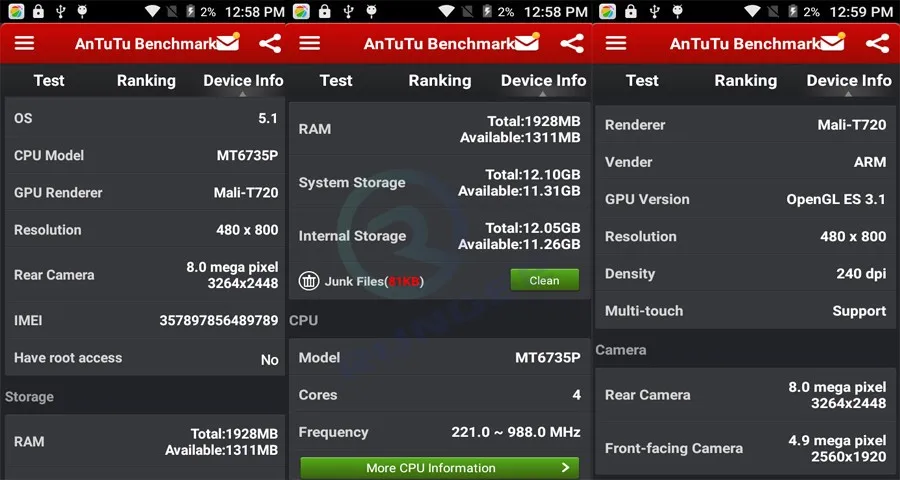
Task: Tap the Multi-touch Support row
Action: coord(746,311)
